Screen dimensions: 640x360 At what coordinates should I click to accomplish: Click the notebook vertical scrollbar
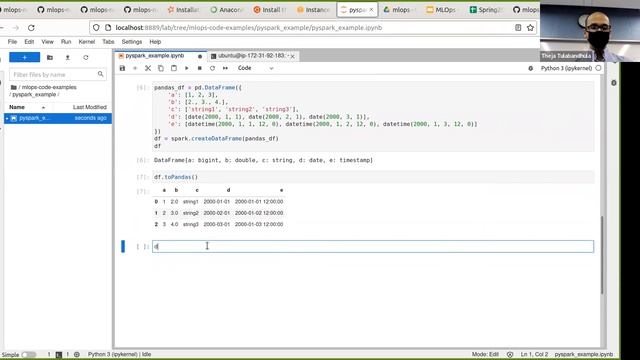point(602,255)
